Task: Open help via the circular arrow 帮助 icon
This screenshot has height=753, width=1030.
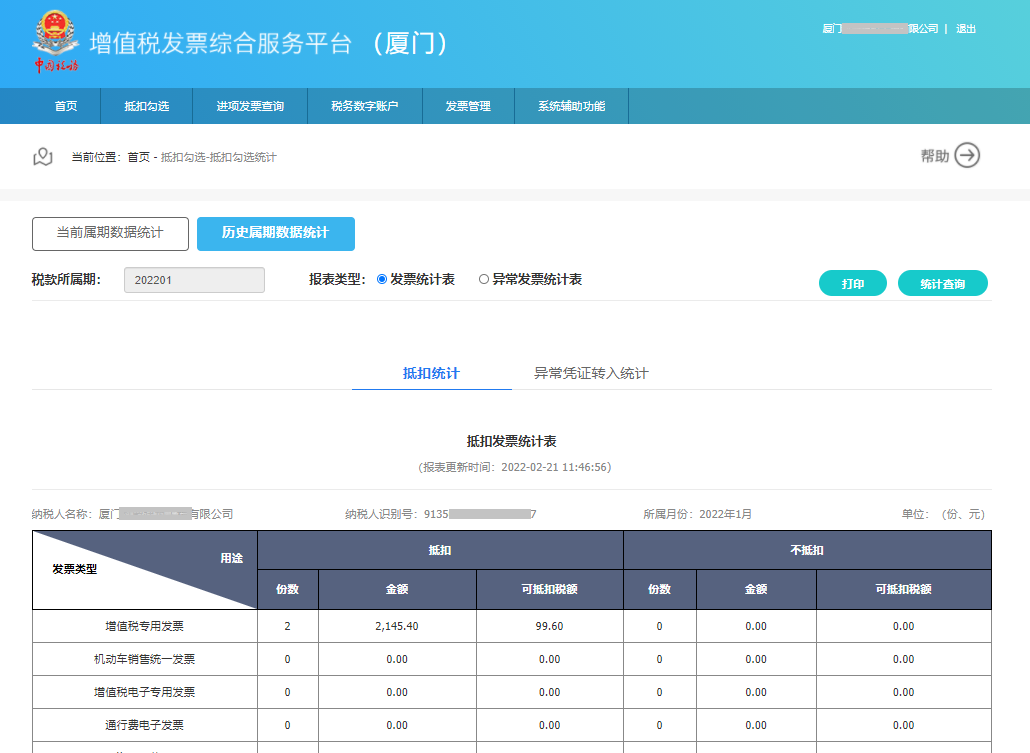Action: 964,156
